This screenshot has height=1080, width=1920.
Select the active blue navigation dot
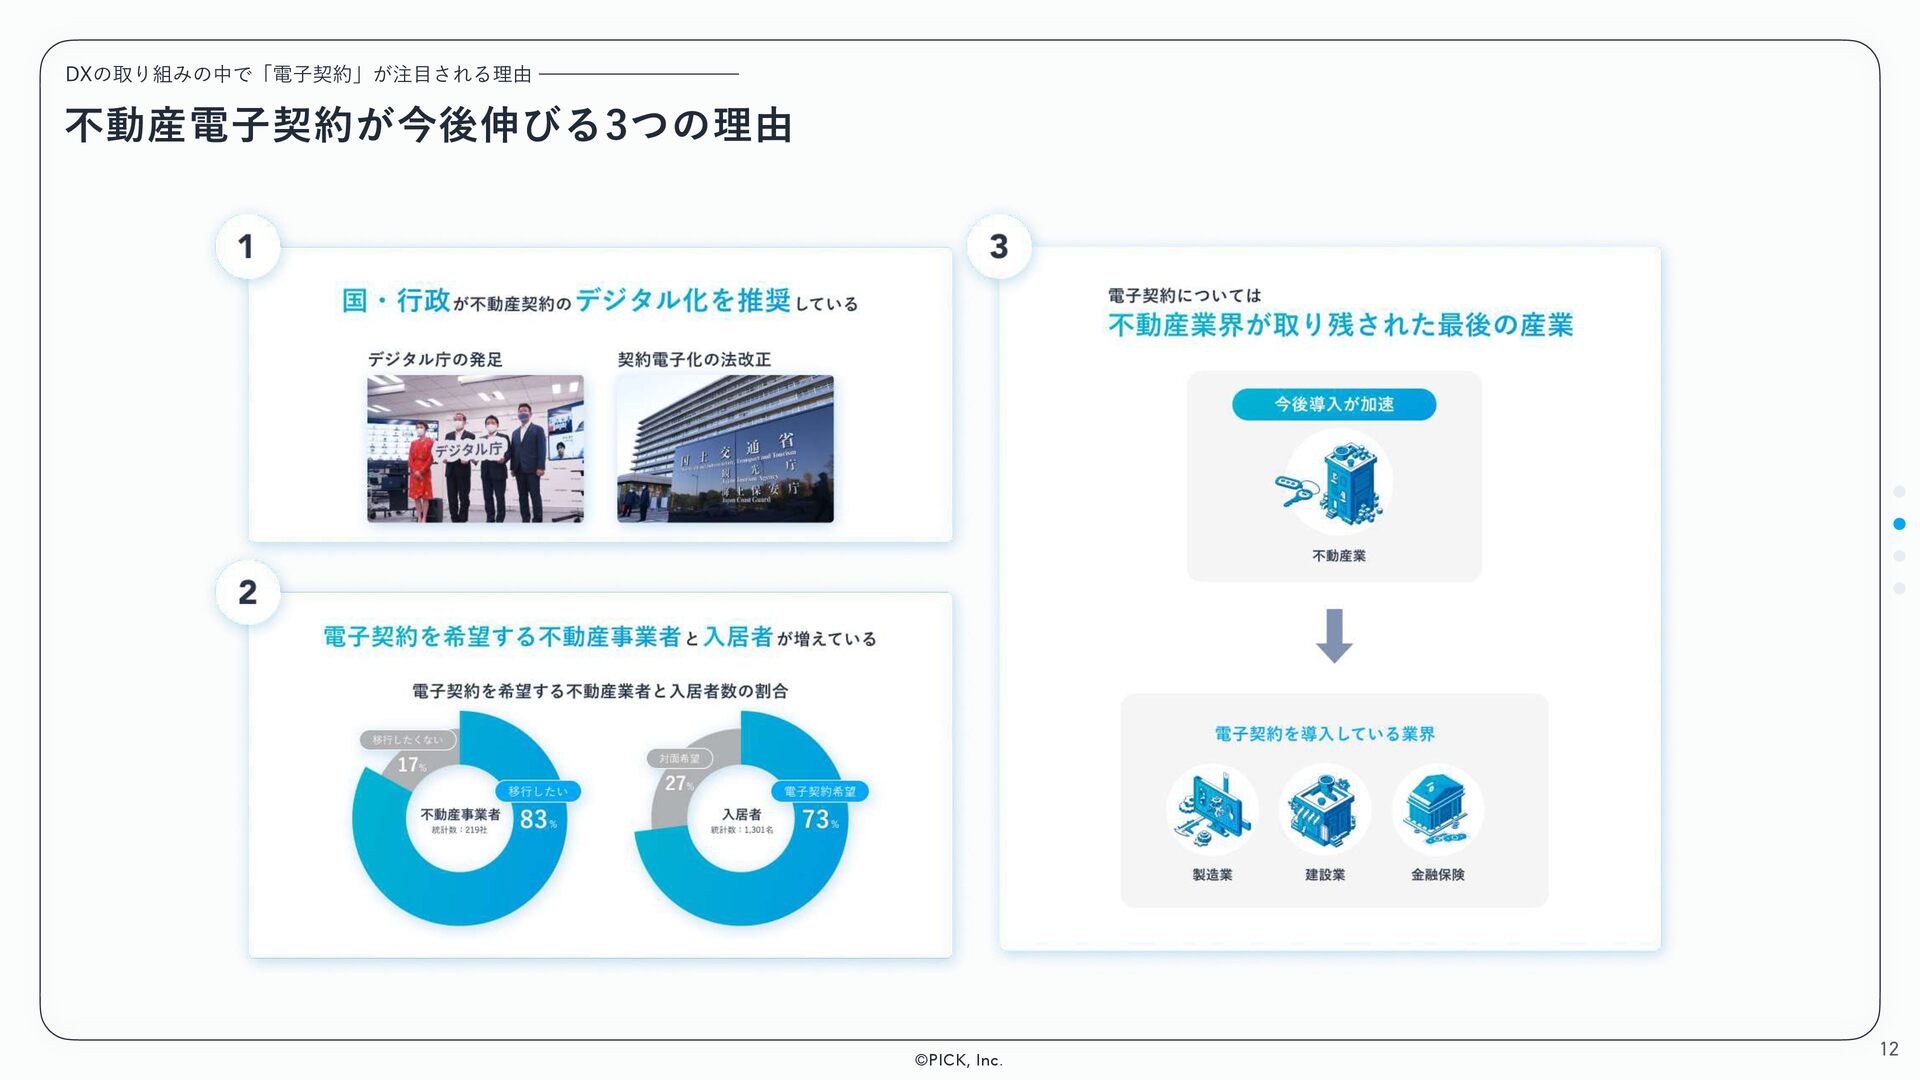[1899, 524]
